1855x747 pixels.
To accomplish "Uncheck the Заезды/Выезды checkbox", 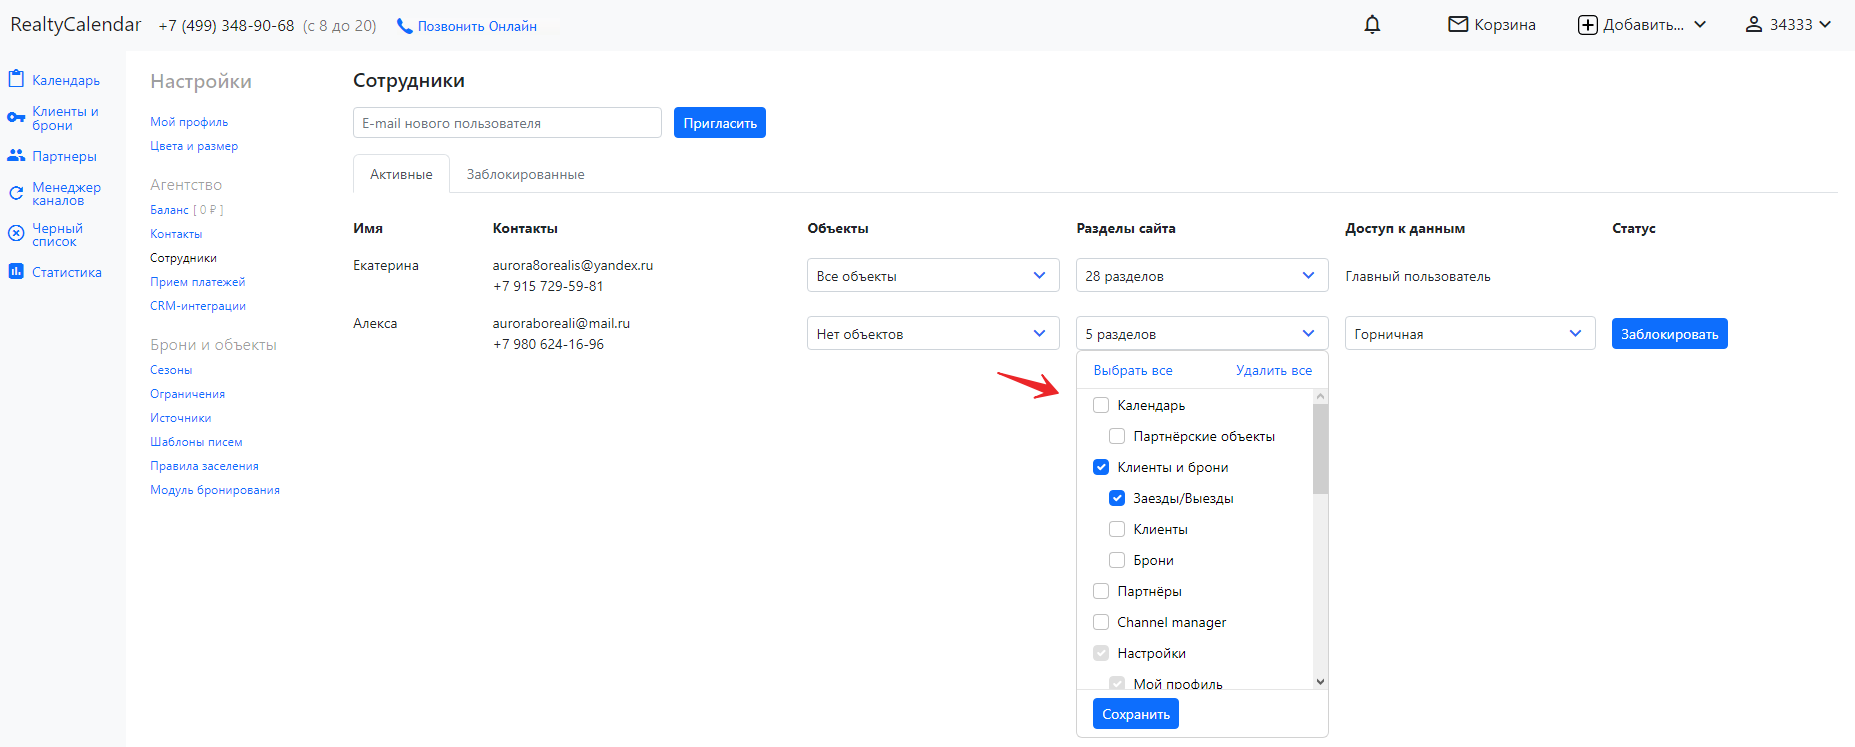I will point(1117,498).
